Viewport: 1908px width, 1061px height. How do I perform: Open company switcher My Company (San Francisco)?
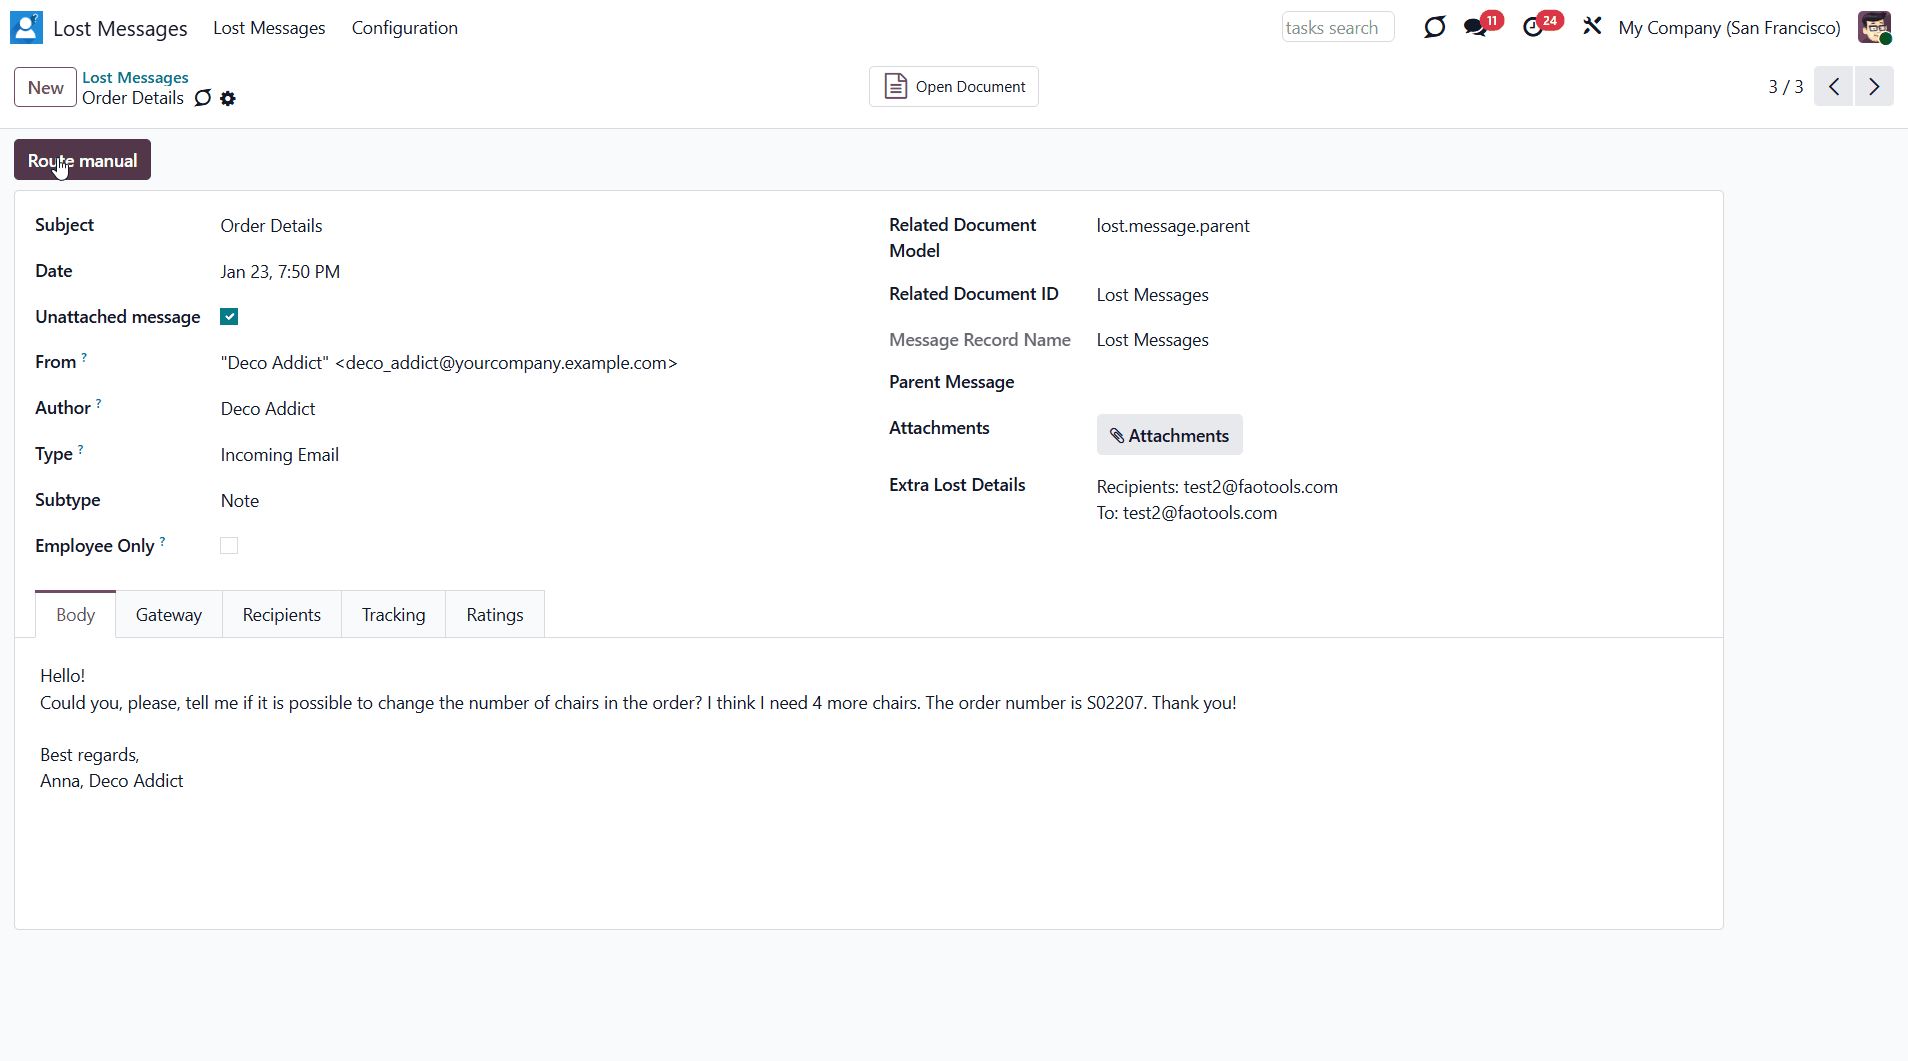1729,28
